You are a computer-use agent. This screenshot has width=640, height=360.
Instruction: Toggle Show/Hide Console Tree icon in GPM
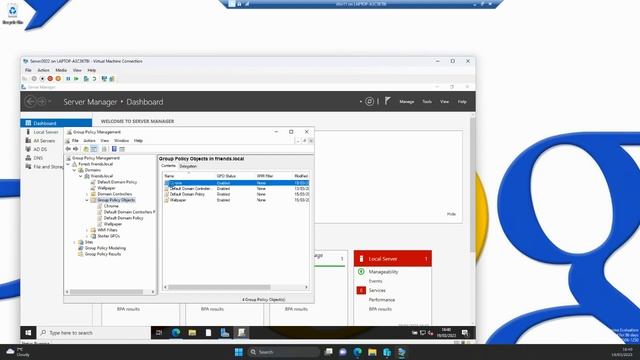click(94, 149)
